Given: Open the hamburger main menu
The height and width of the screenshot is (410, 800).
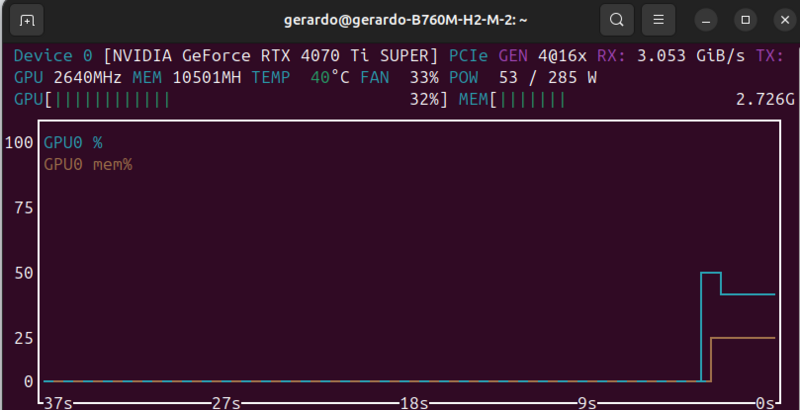Looking at the screenshot, I should (x=657, y=19).
